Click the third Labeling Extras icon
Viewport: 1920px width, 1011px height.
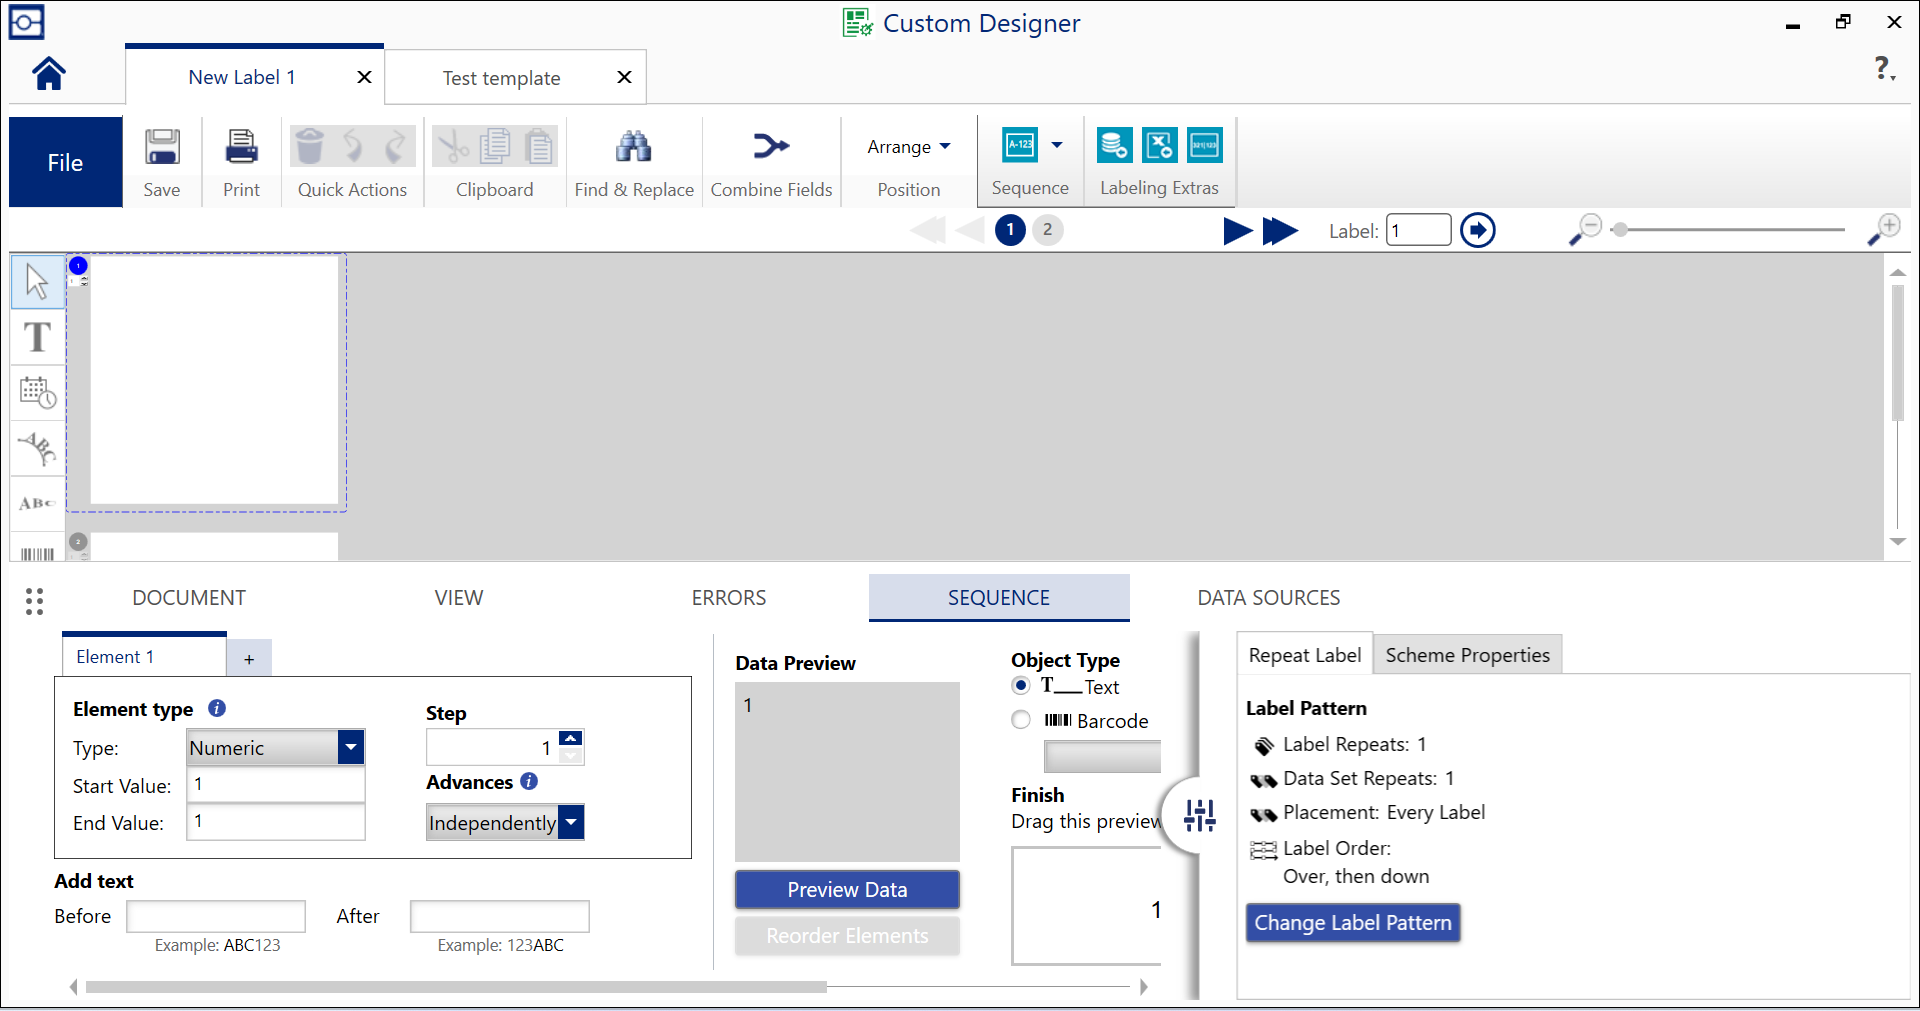1204,145
